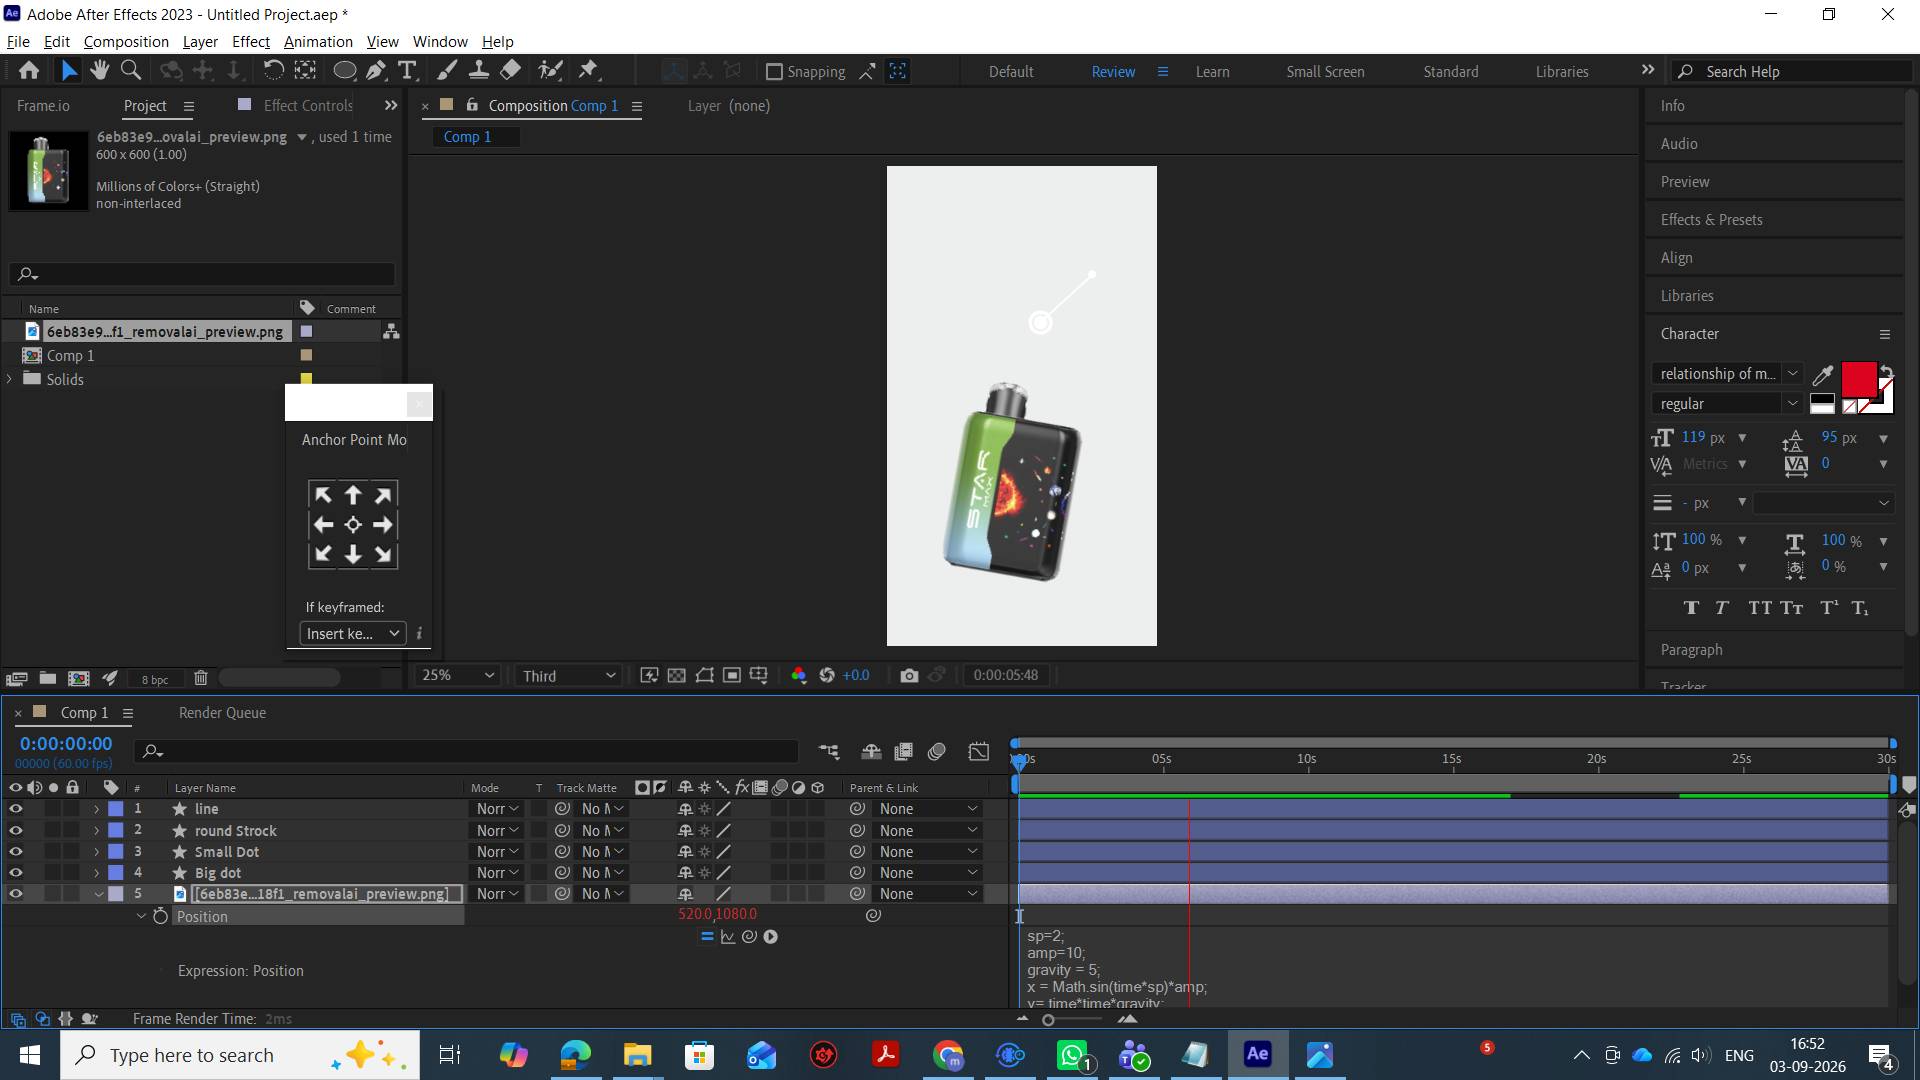
Task: Switch to the Render Queue tab
Action: tap(222, 713)
